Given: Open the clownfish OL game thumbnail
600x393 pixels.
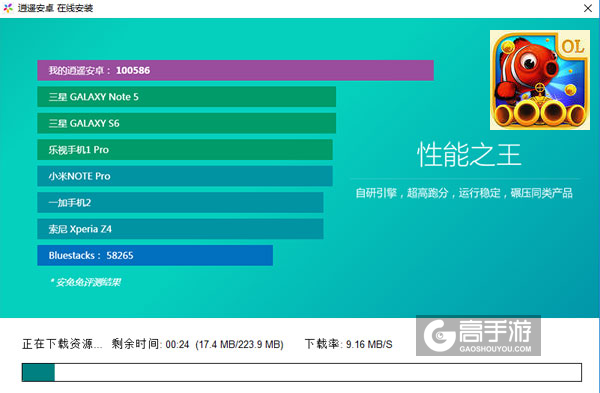Looking at the screenshot, I should (x=540, y=80).
